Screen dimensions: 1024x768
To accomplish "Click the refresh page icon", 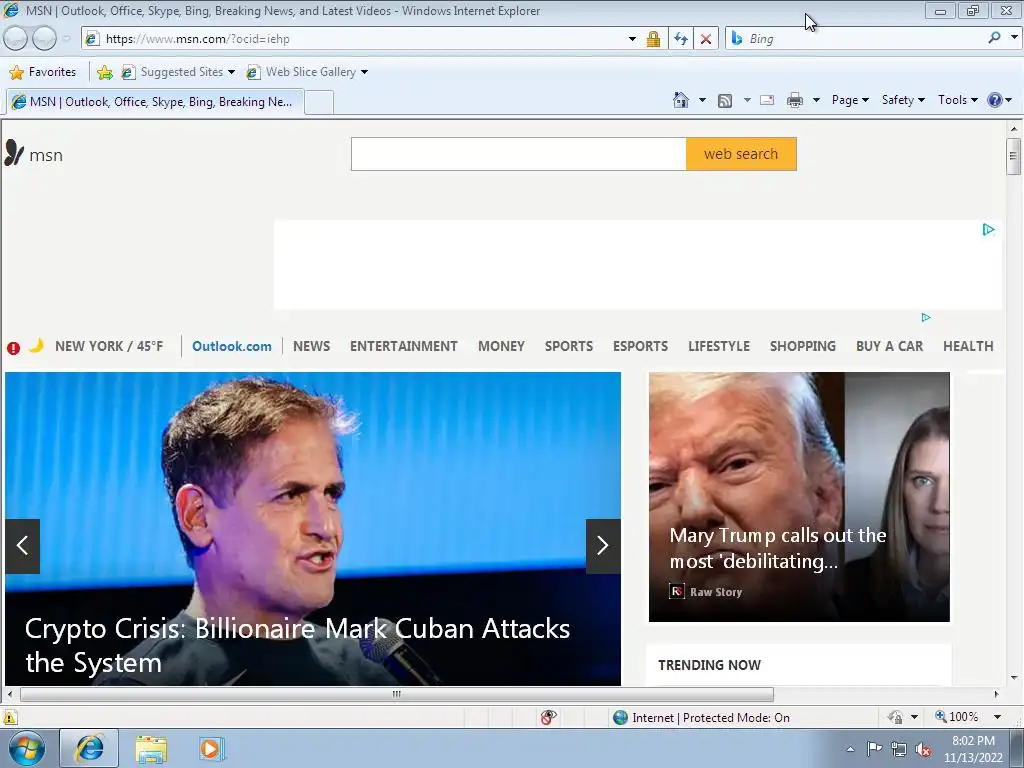I will point(680,39).
